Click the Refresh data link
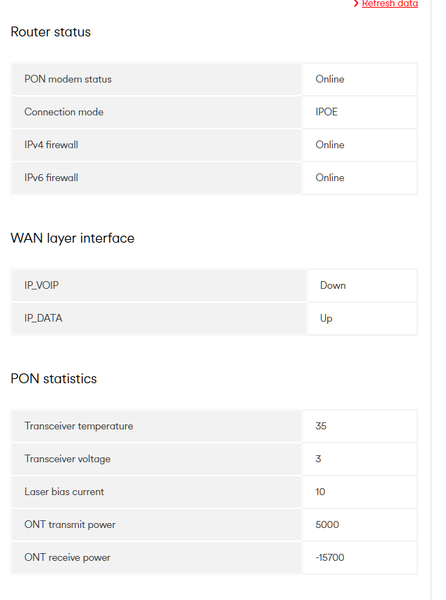 [390, 3]
